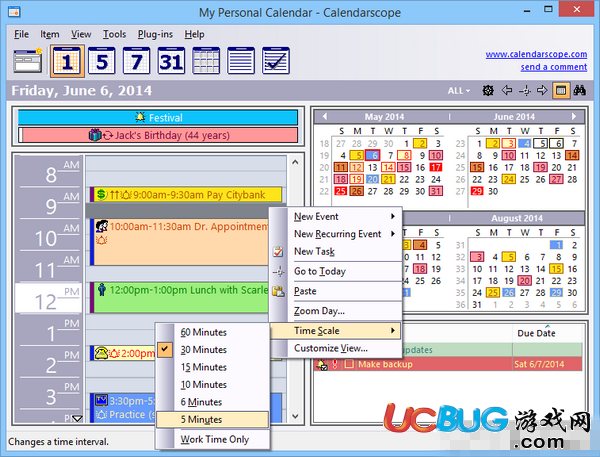Set time scale to 60 Minutes
The height and width of the screenshot is (457, 600).
point(213,332)
